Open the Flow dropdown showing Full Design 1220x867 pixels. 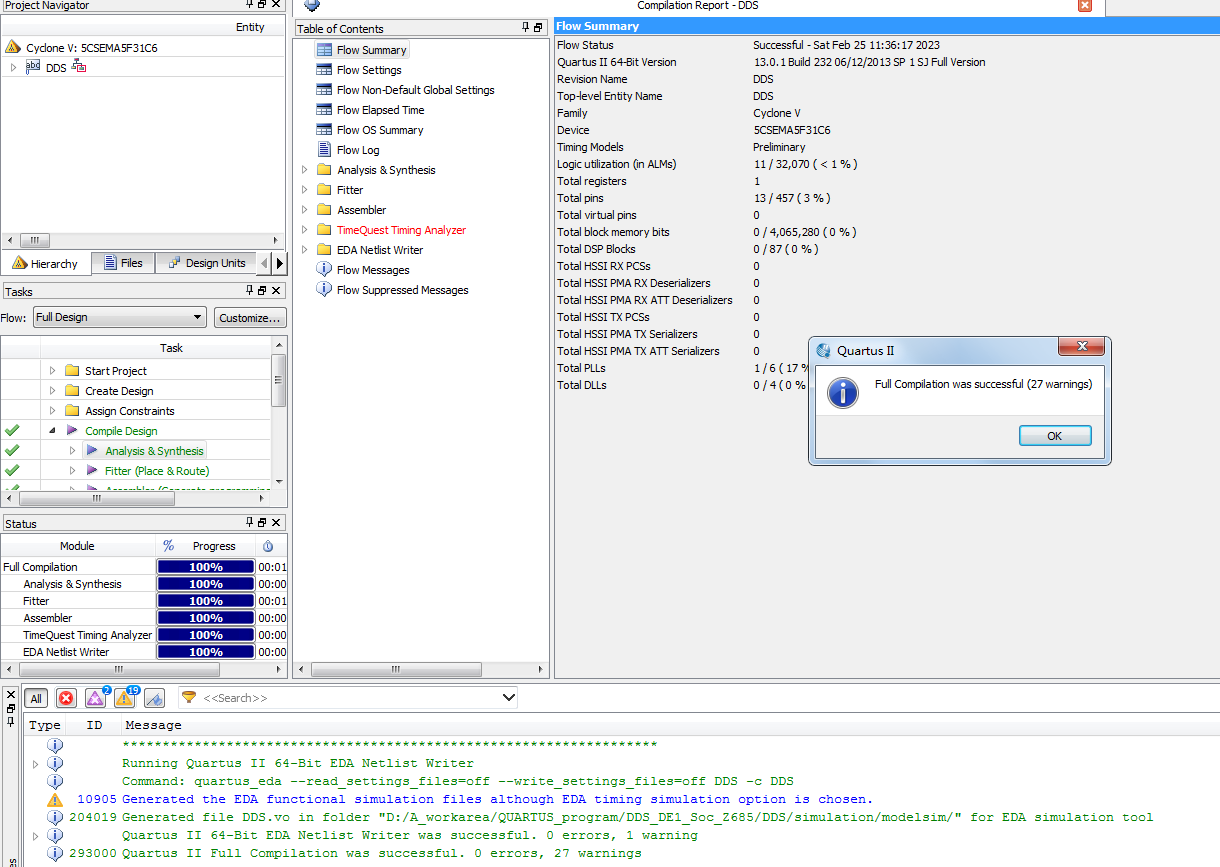[x=119, y=317]
